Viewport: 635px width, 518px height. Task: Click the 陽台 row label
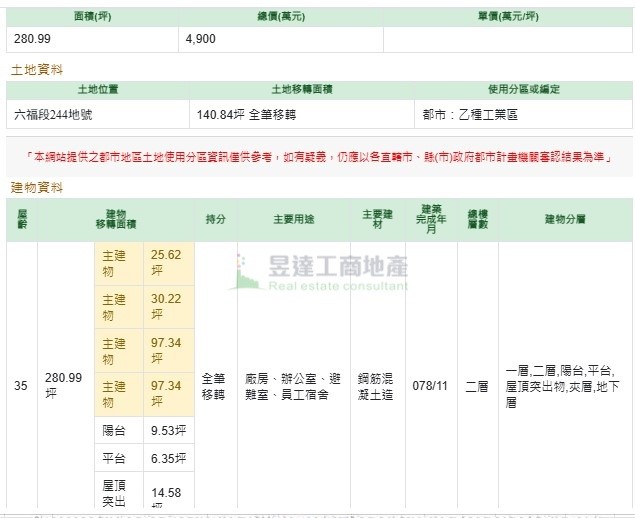click(114, 431)
